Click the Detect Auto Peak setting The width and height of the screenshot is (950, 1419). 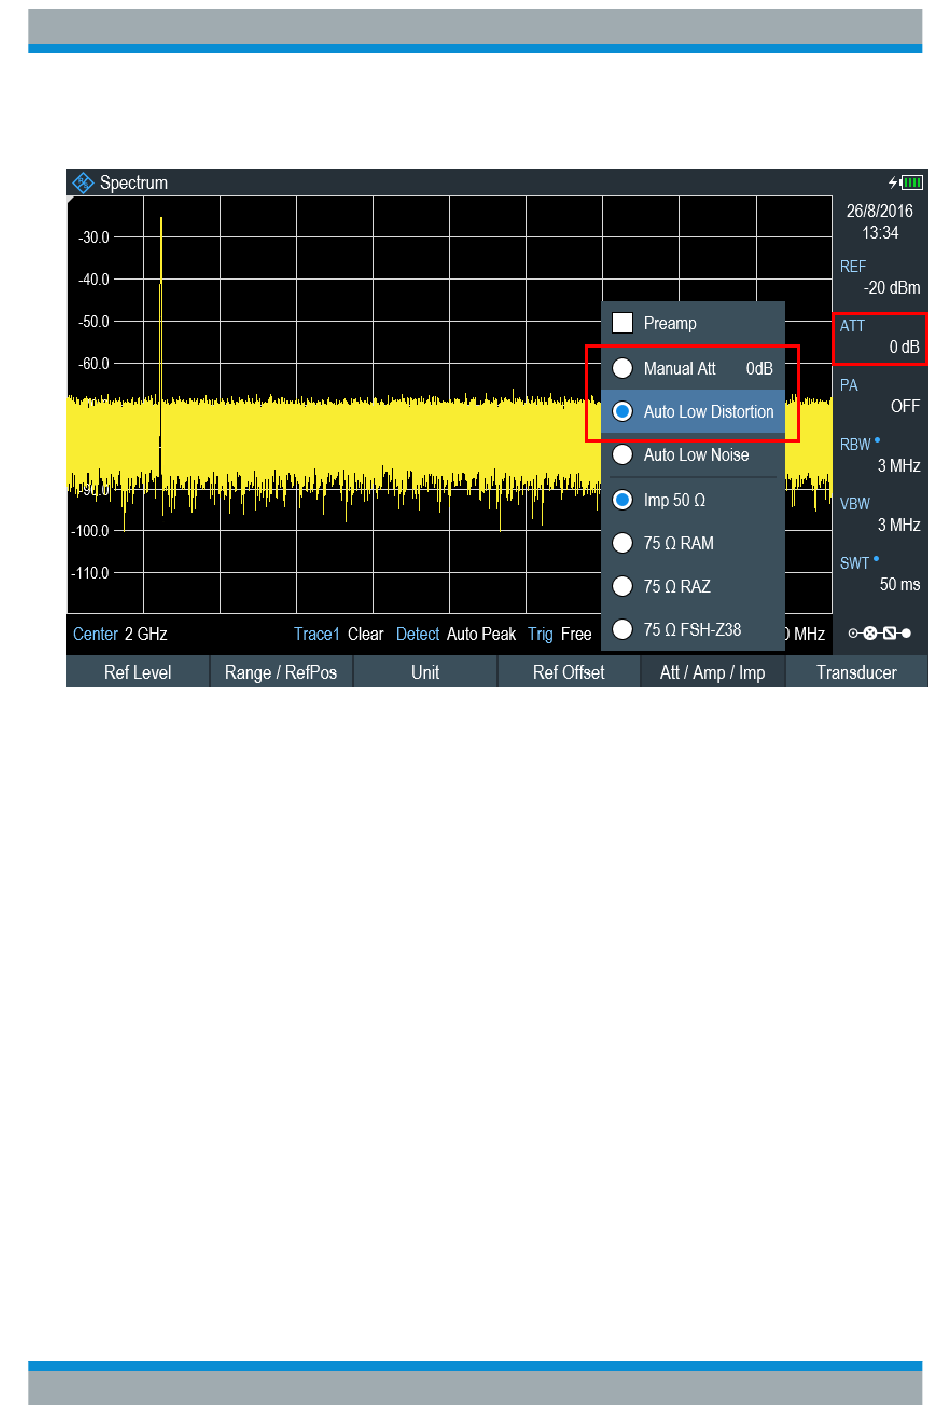pyautogui.click(x=456, y=634)
